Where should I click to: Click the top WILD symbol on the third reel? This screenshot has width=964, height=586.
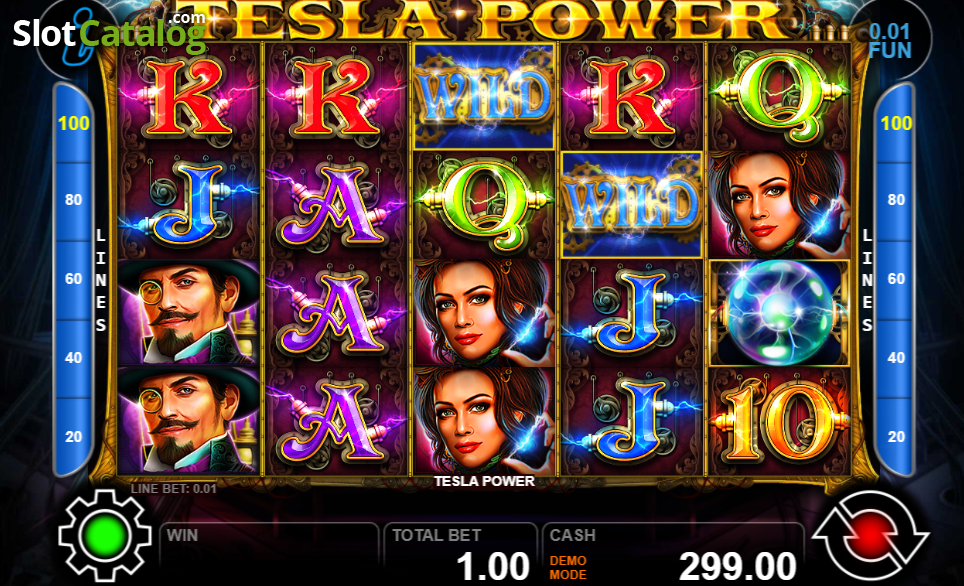[484, 96]
